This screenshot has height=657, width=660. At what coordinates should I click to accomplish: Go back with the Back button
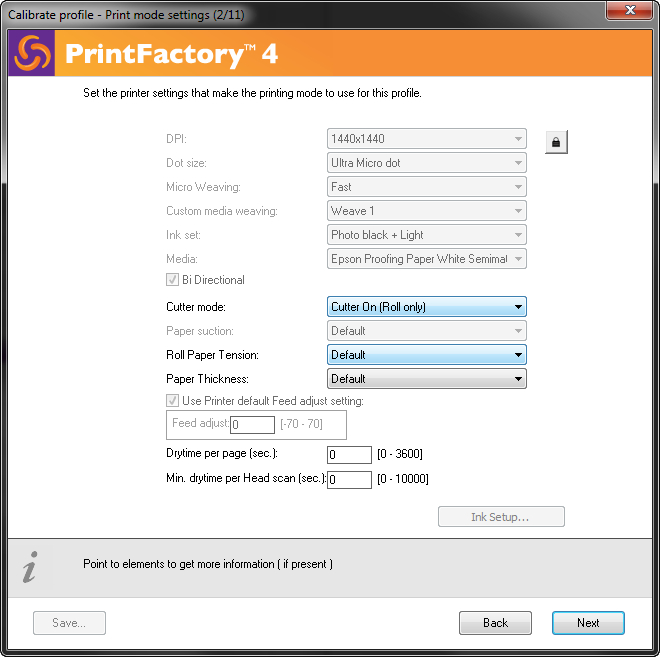[x=495, y=623]
